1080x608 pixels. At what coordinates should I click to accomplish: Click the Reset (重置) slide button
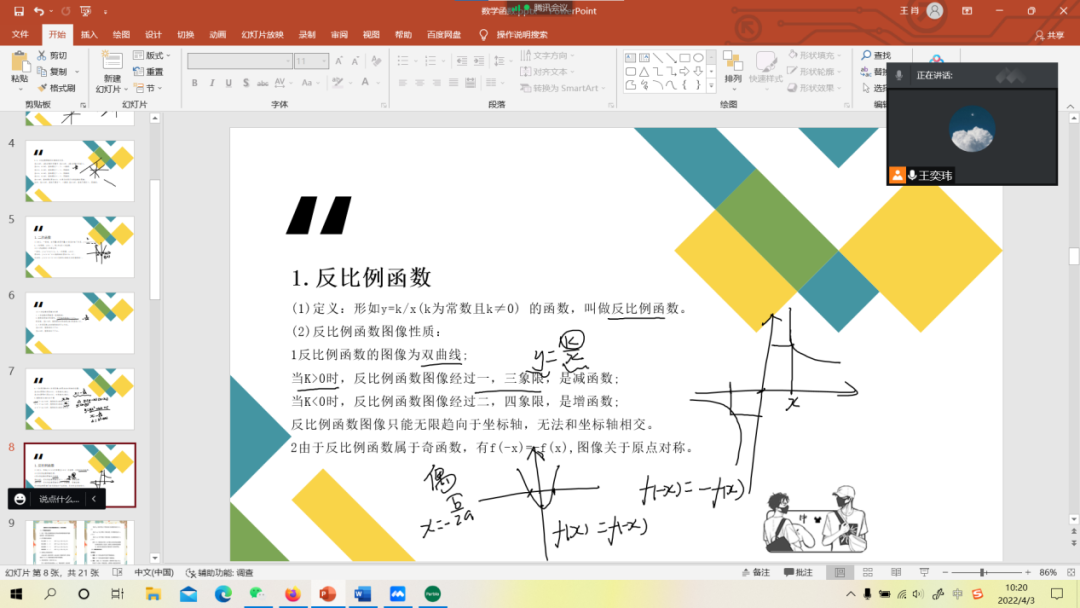point(149,72)
